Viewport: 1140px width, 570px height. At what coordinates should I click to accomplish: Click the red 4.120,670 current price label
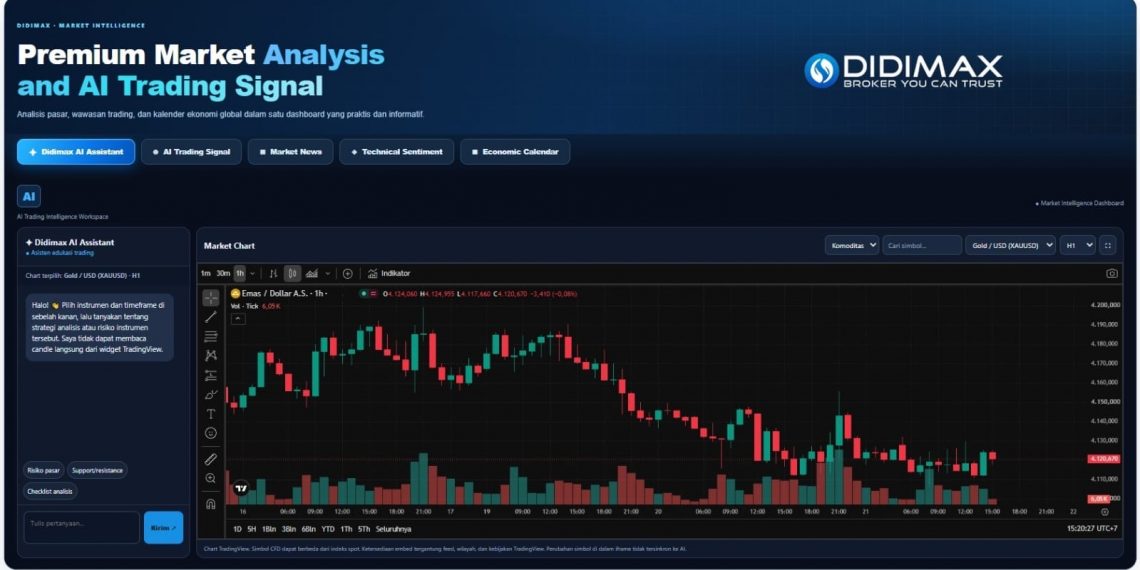1103,459
